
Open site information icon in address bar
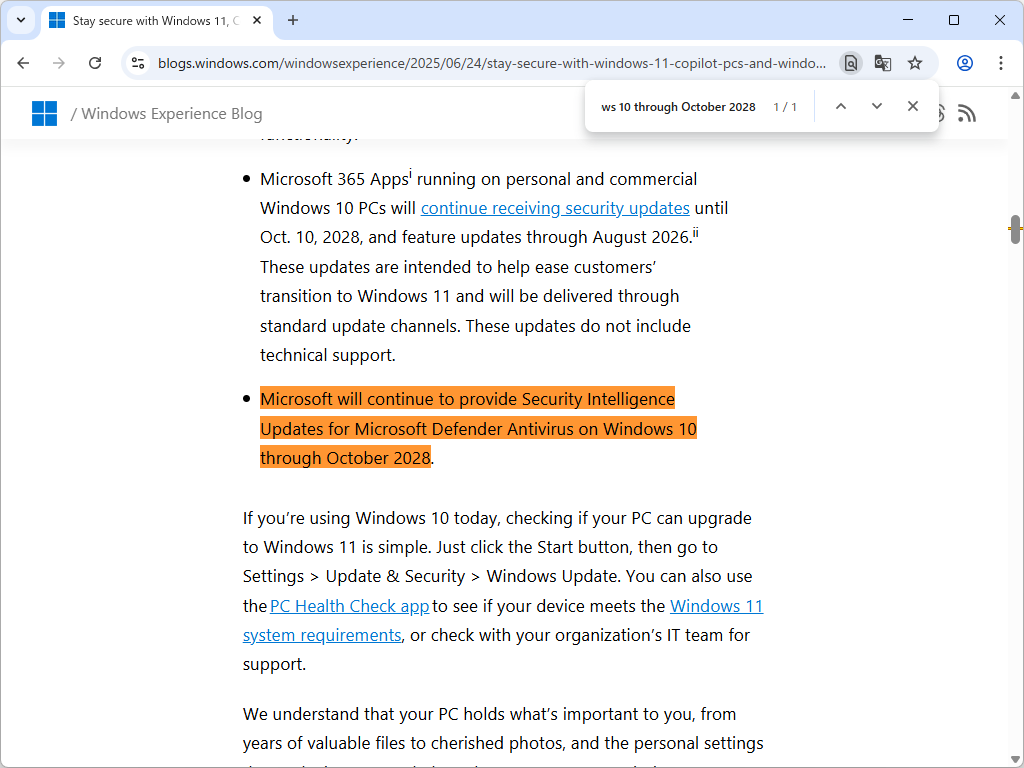tap(138, 63)
